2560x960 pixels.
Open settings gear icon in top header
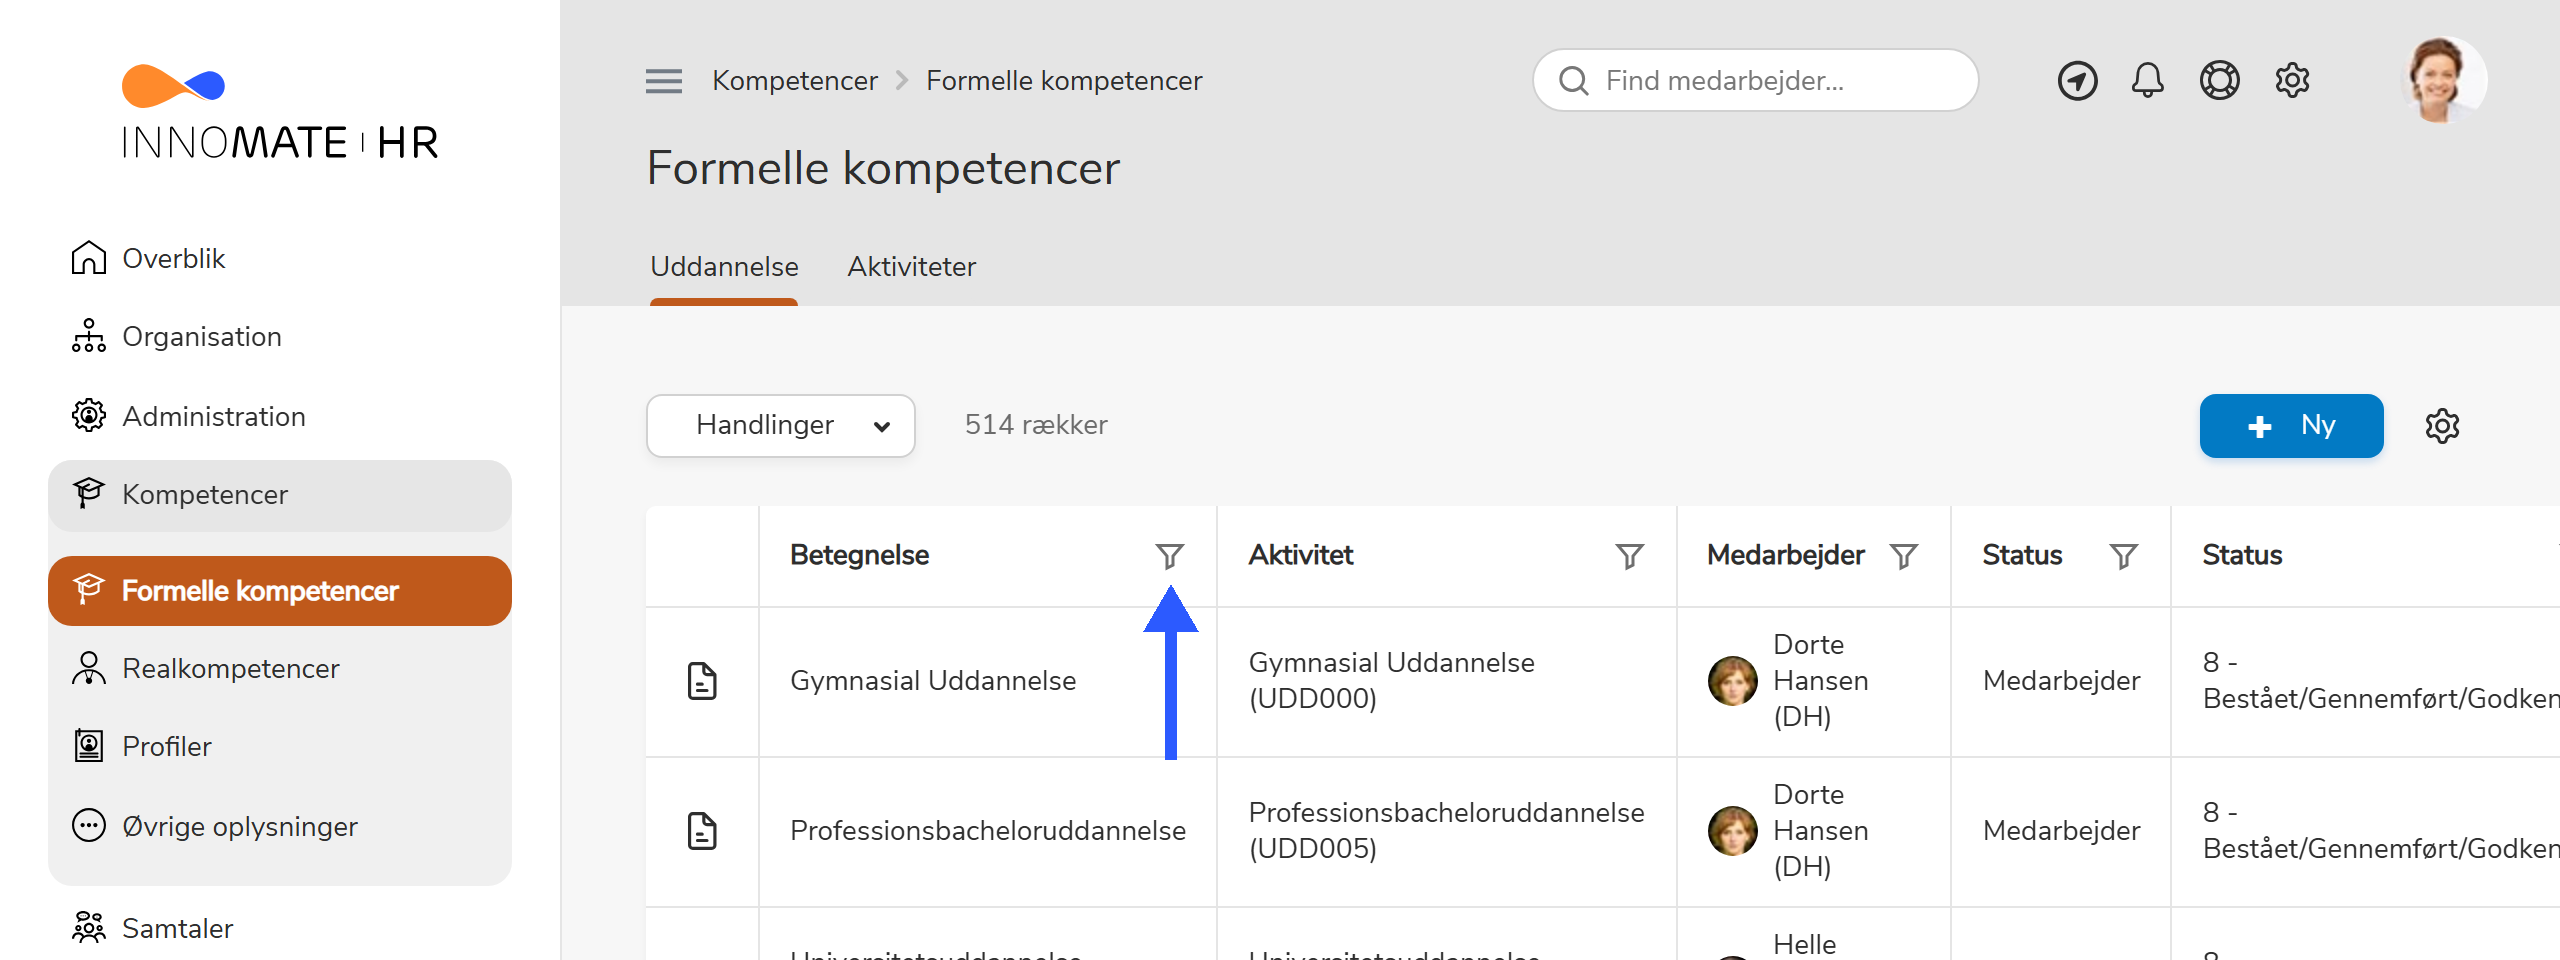tap(2292, 80)
